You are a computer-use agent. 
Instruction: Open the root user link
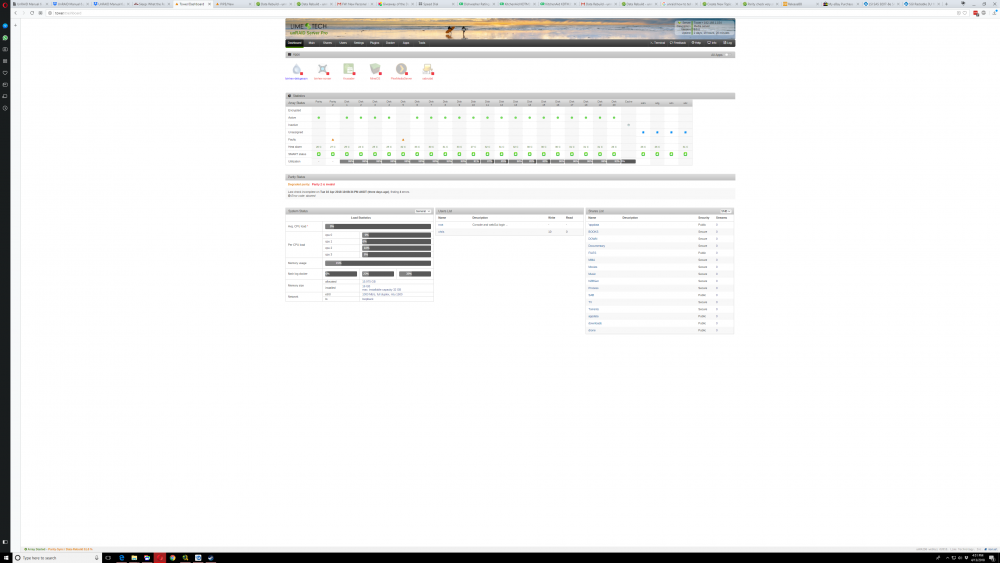(441, 225)
